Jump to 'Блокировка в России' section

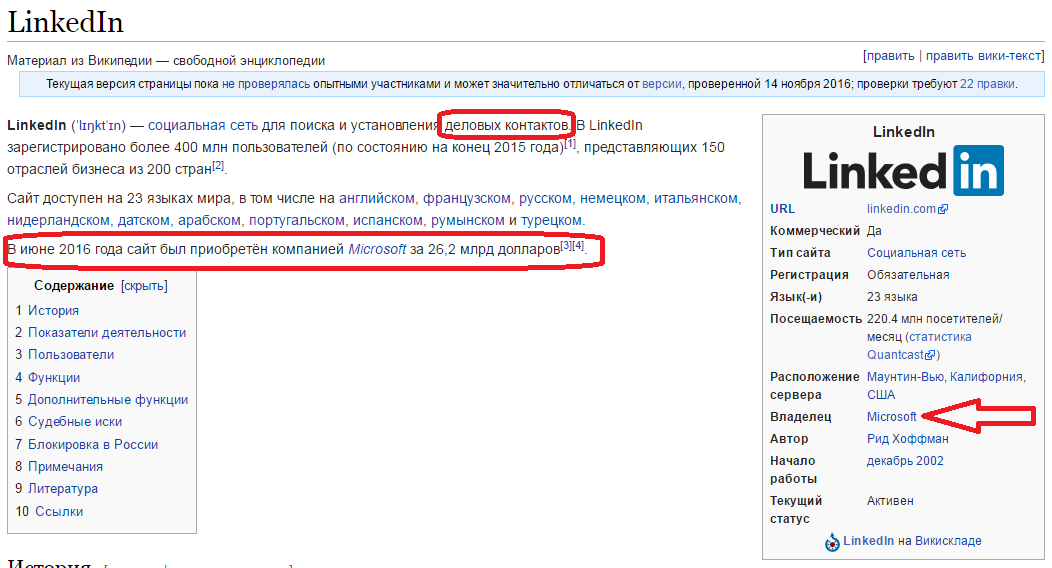(93, 445)
